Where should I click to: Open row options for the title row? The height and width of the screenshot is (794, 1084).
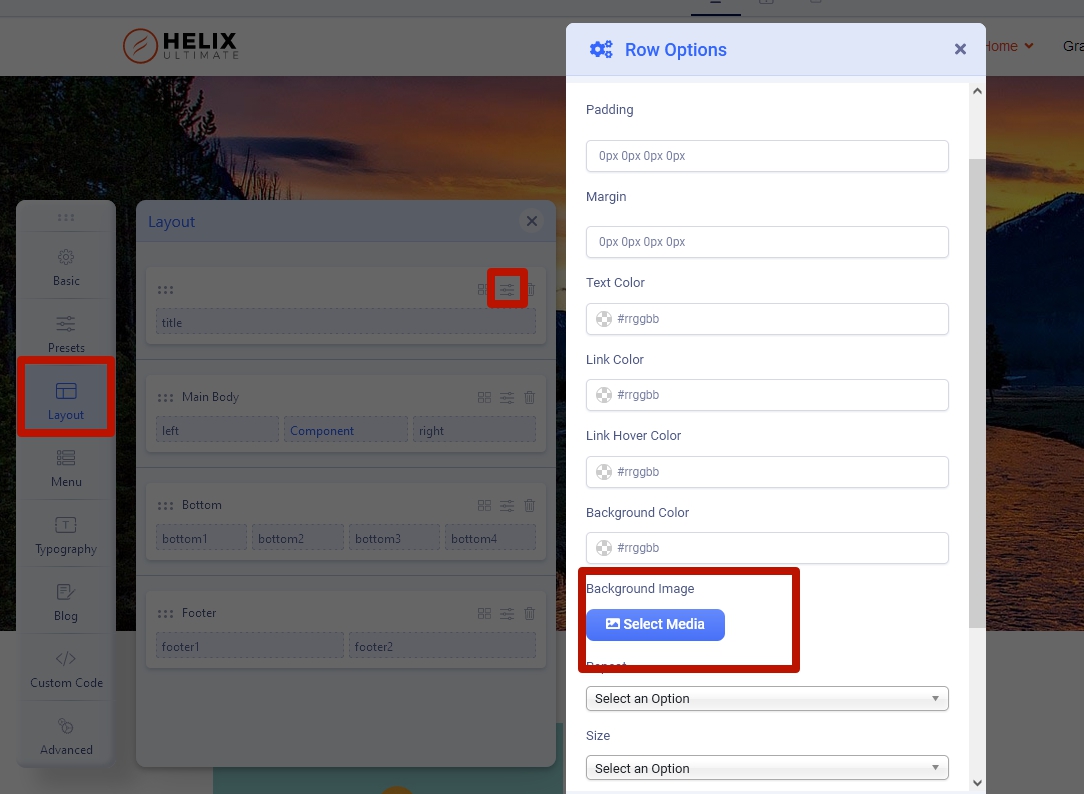point(507,290)
